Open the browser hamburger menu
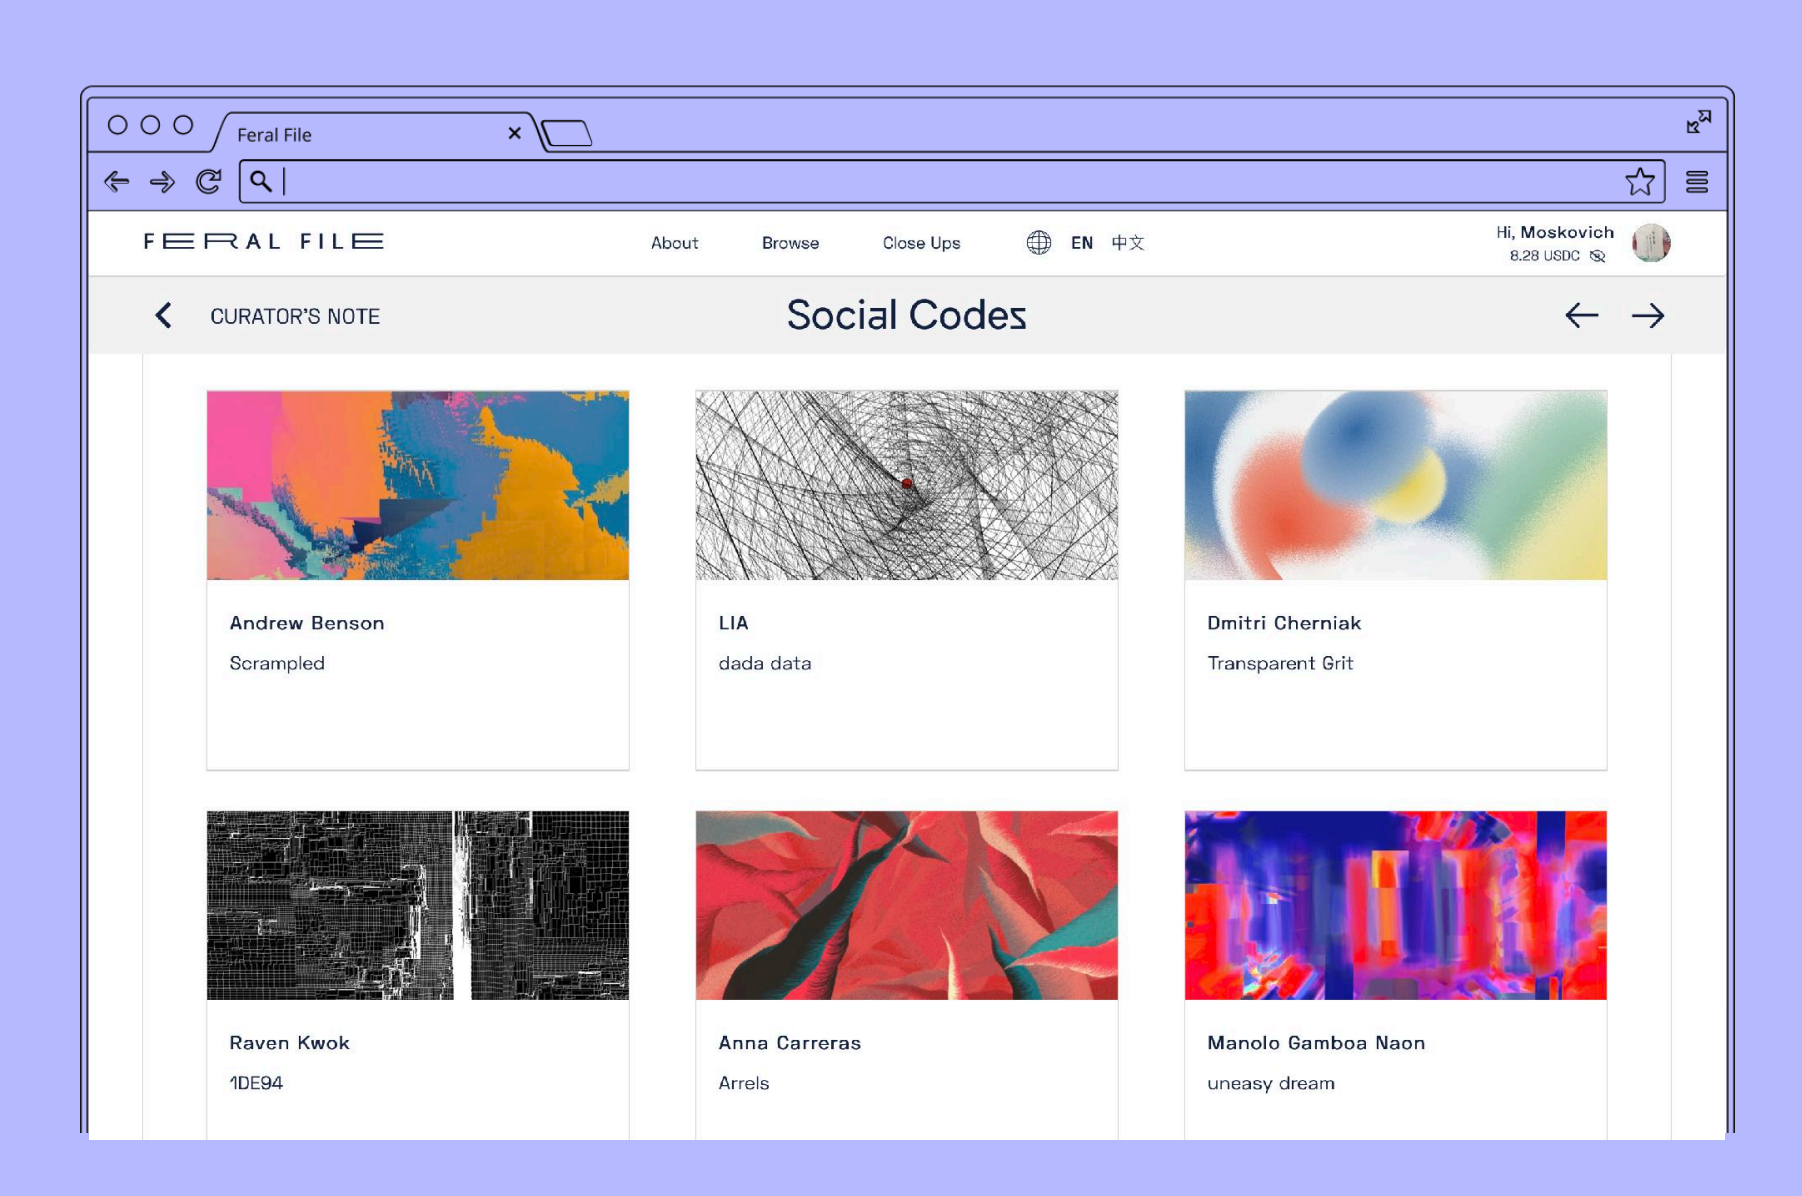This screenshot has height=1196, width=1802. (1696, 182)
